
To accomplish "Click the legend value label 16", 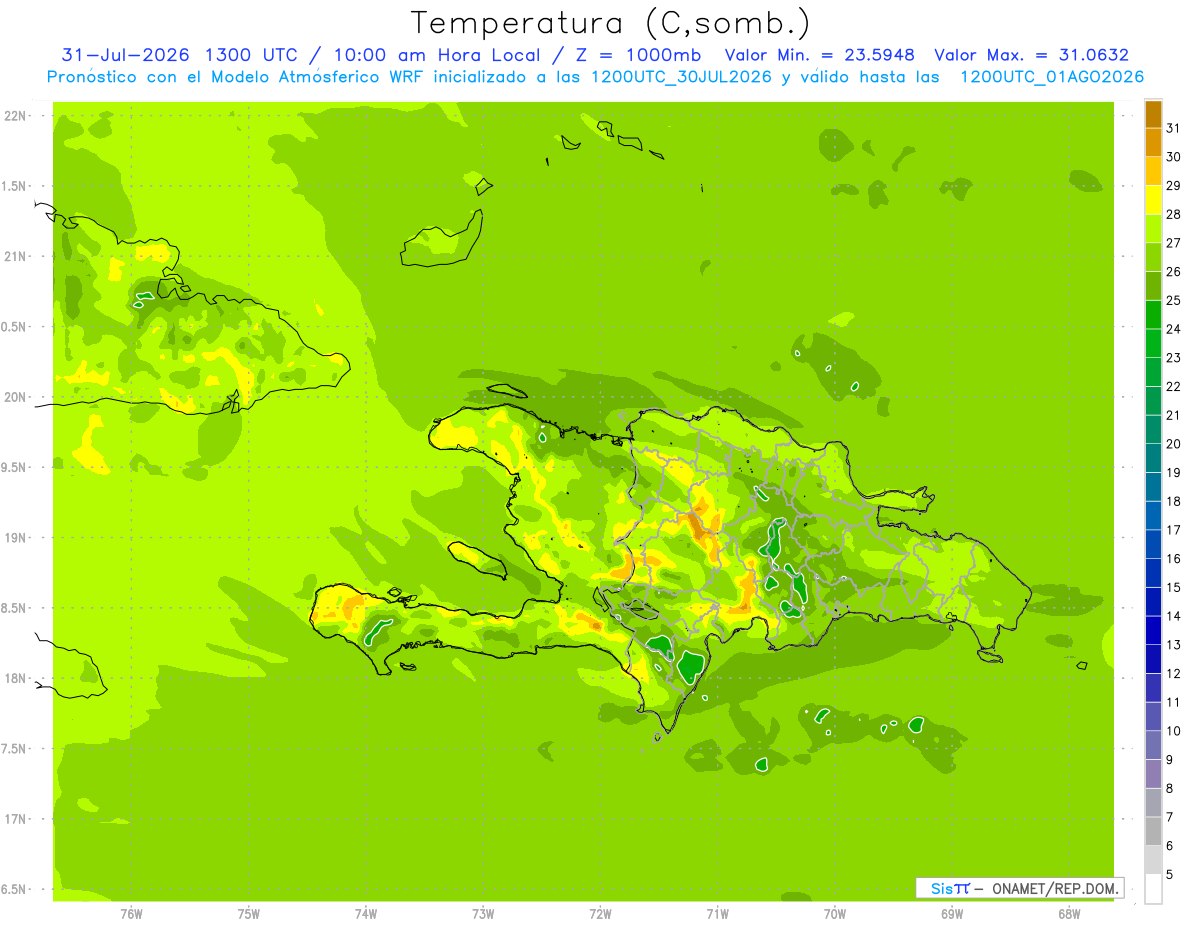I will coord(1174,558).
